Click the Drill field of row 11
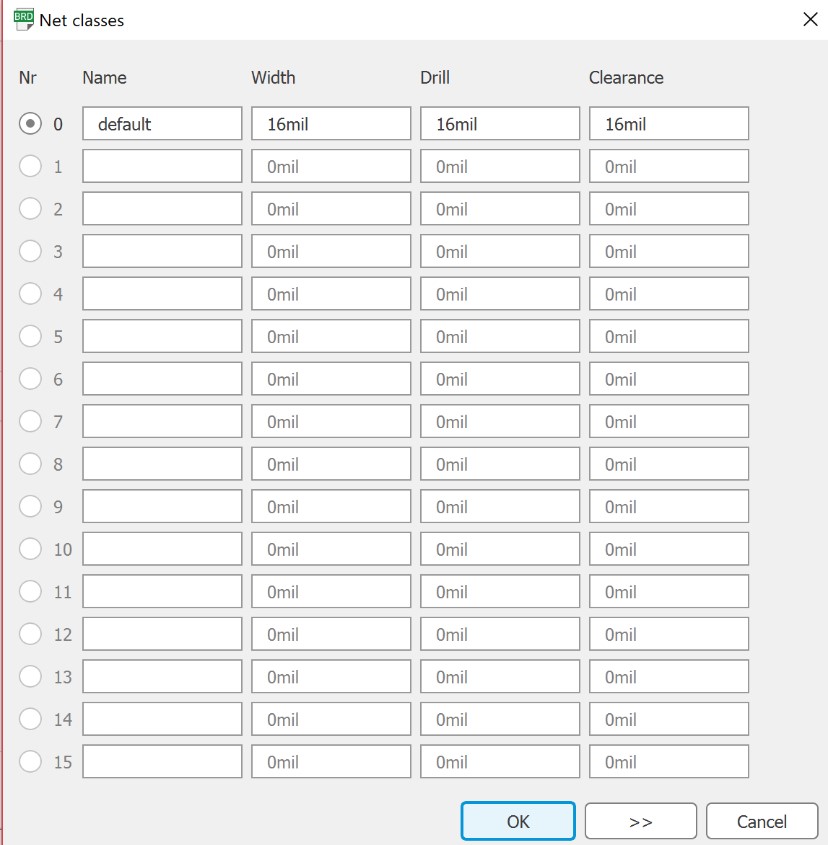 click(500, 592)
